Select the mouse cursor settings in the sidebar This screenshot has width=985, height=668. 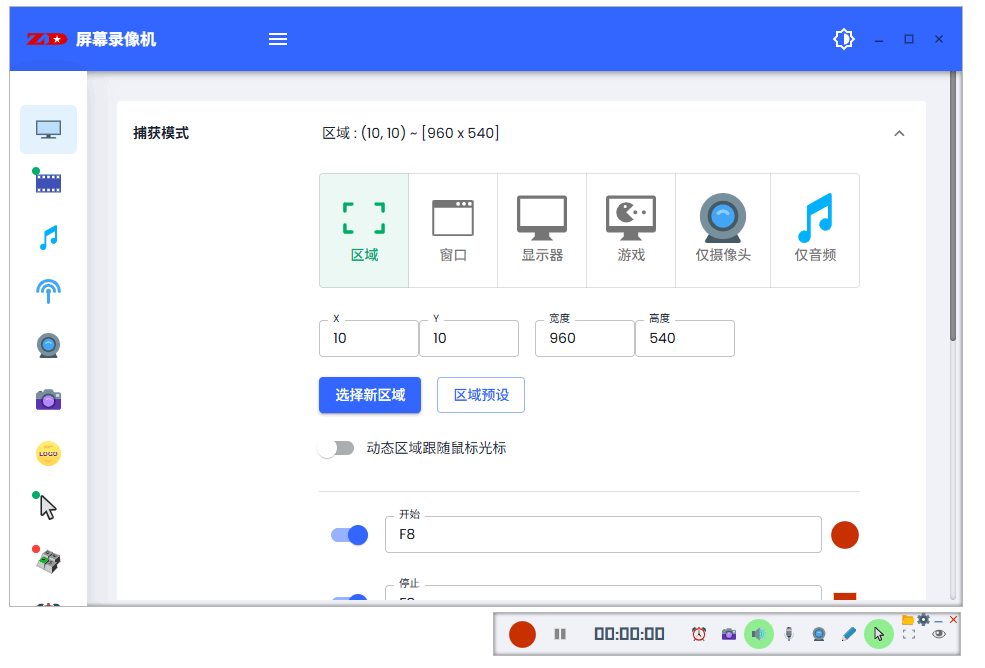tap(47, 507)
